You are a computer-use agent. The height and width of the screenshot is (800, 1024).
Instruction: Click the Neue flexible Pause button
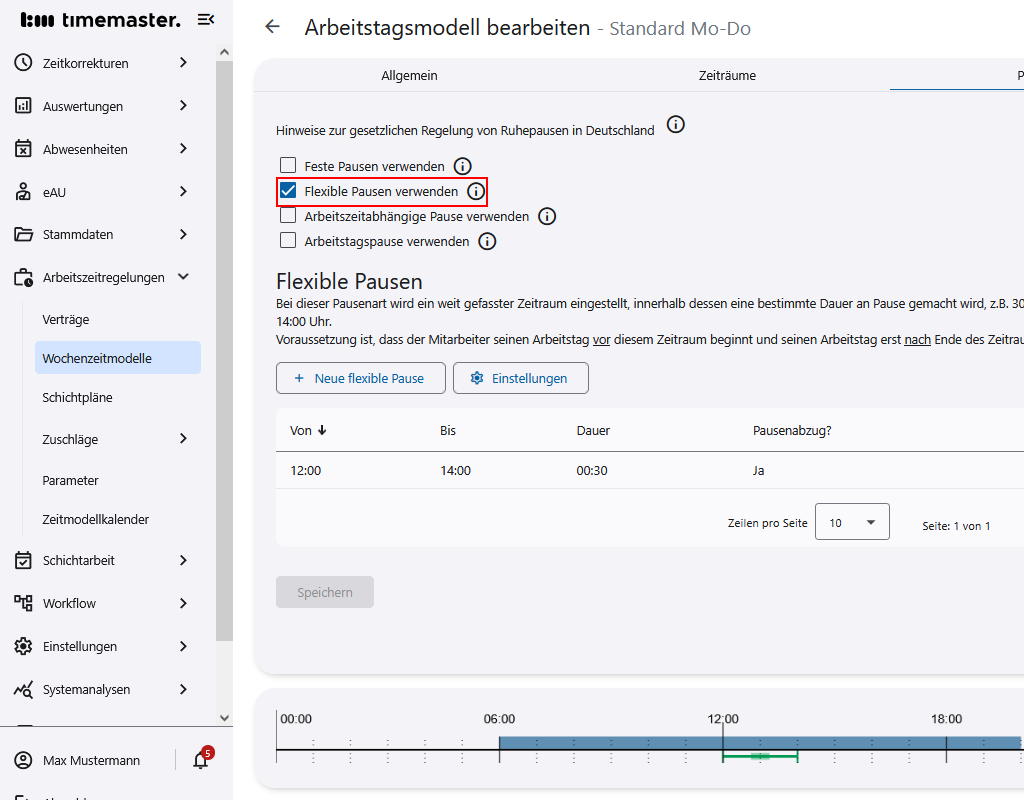click(x=360, y=378)
